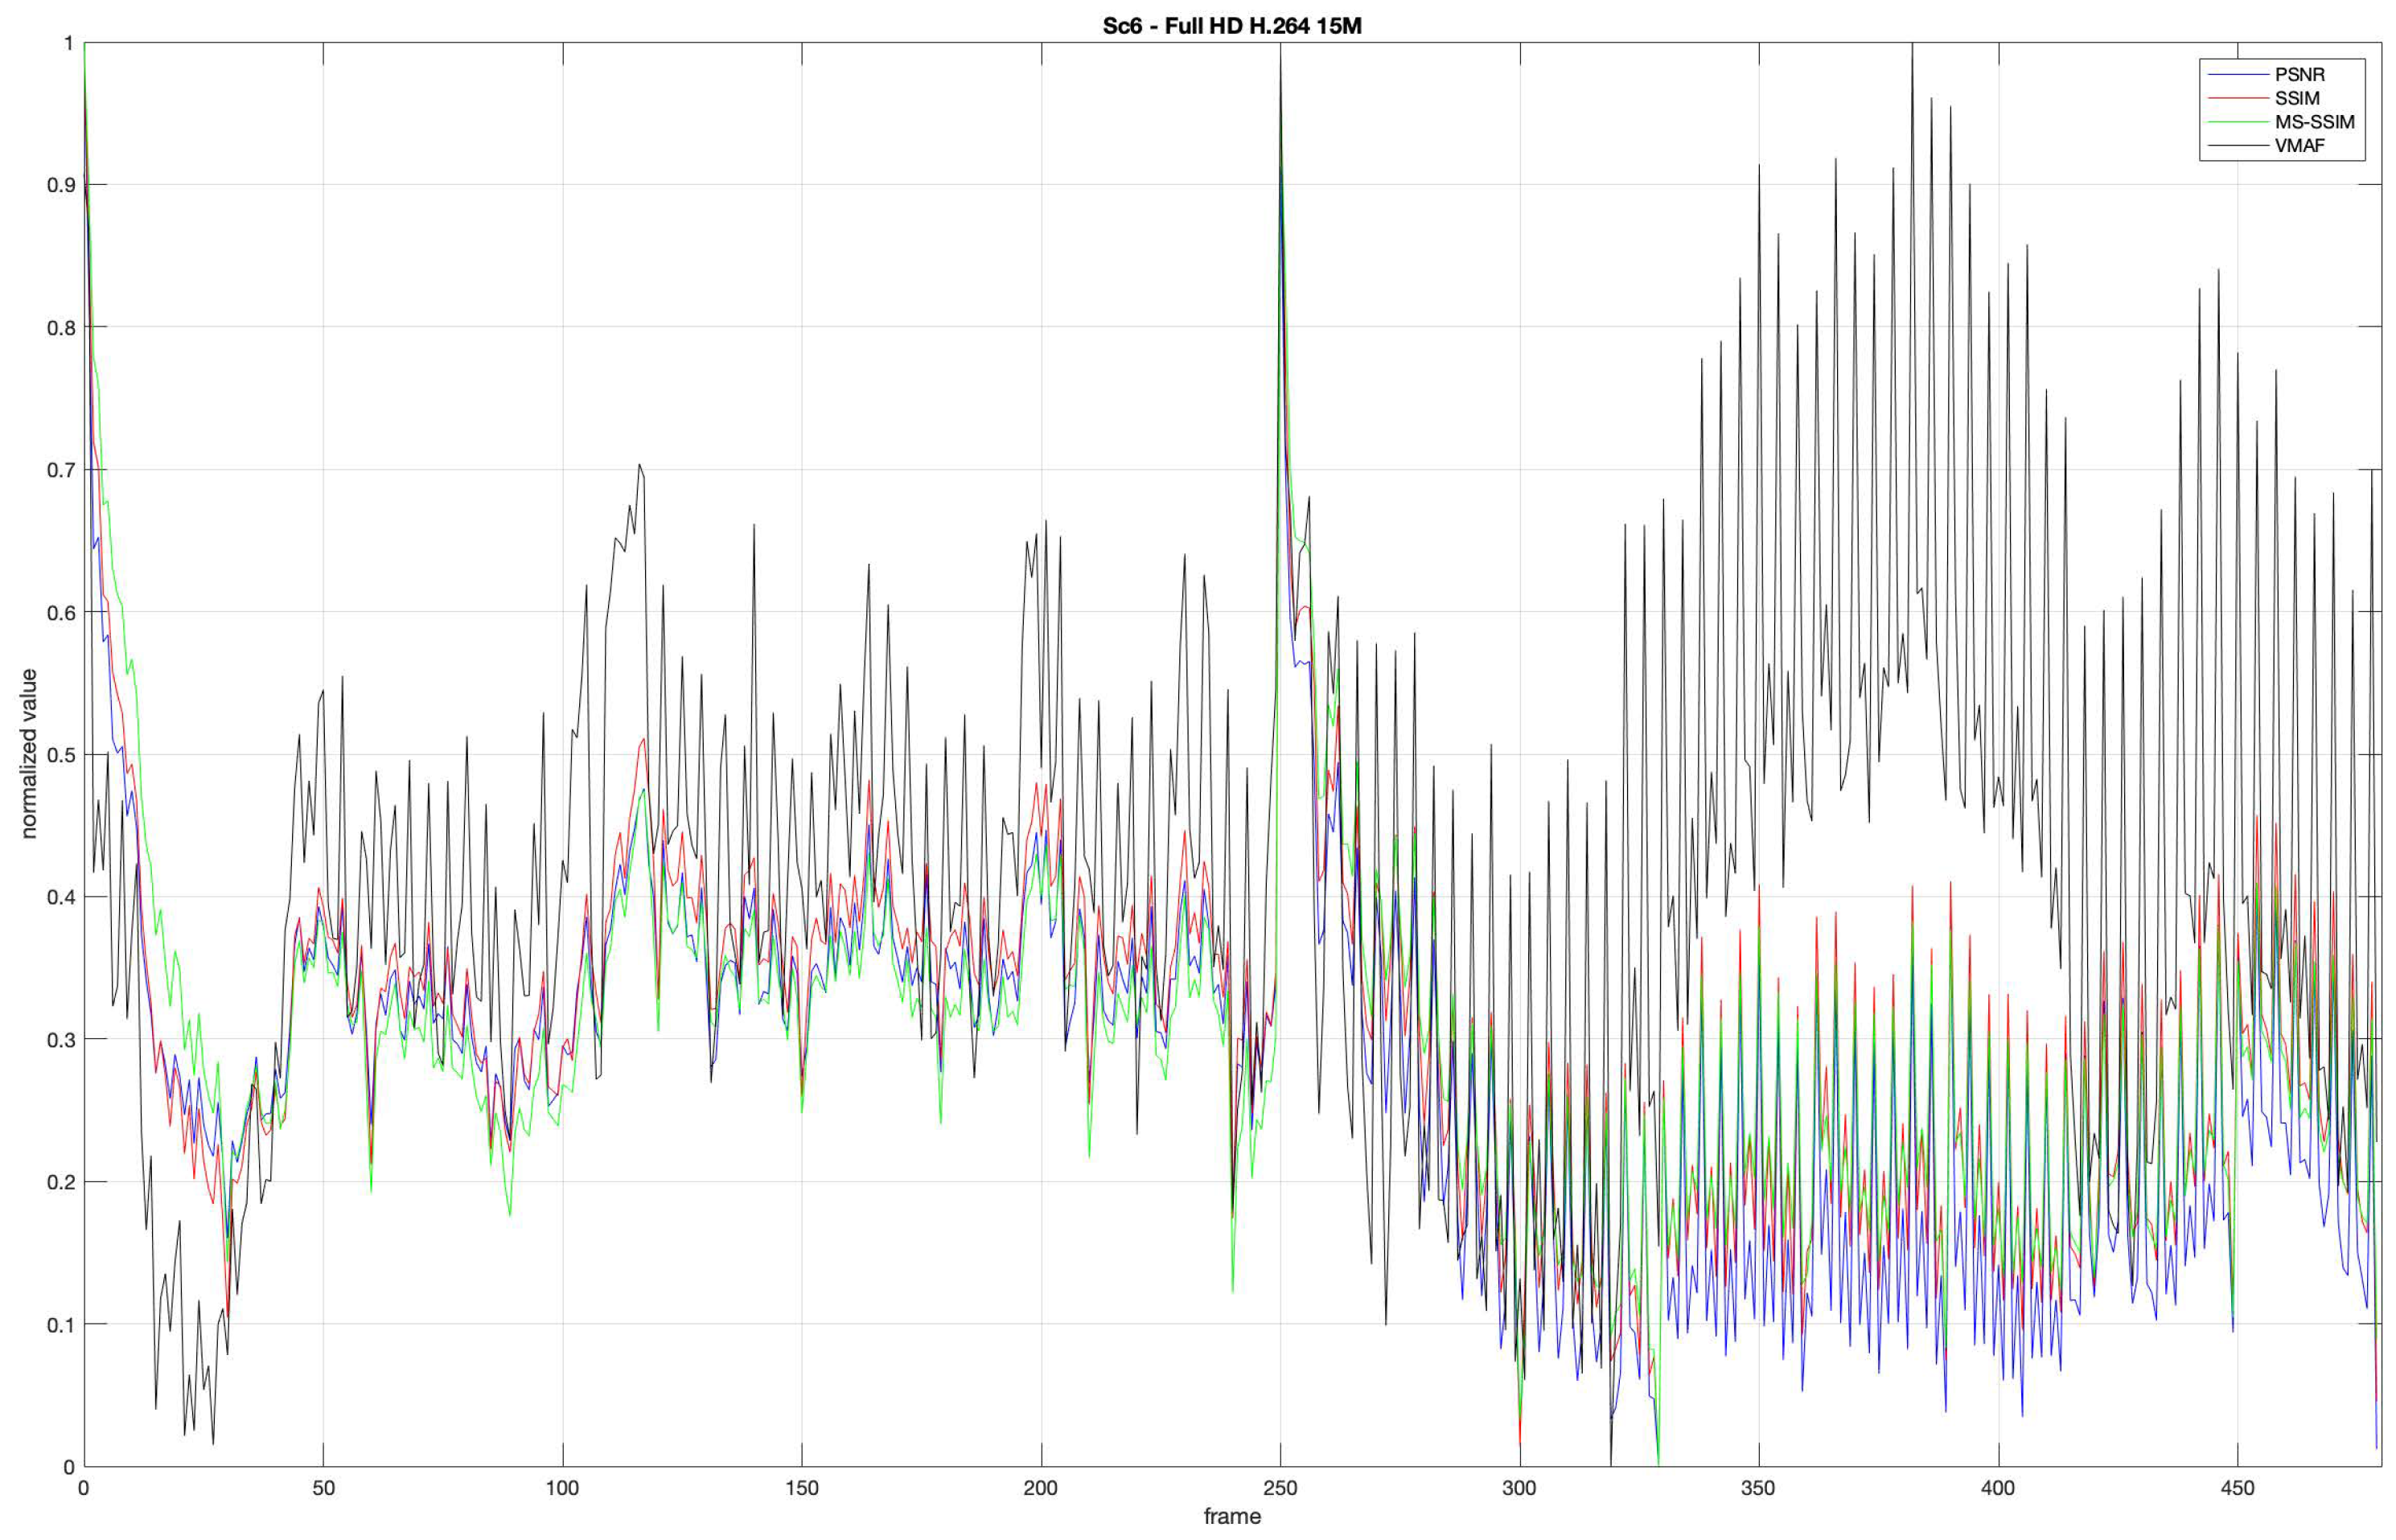Click the y-axis tick label 1
Viewport: 2396px width, 1540px height.
(68, 43)
